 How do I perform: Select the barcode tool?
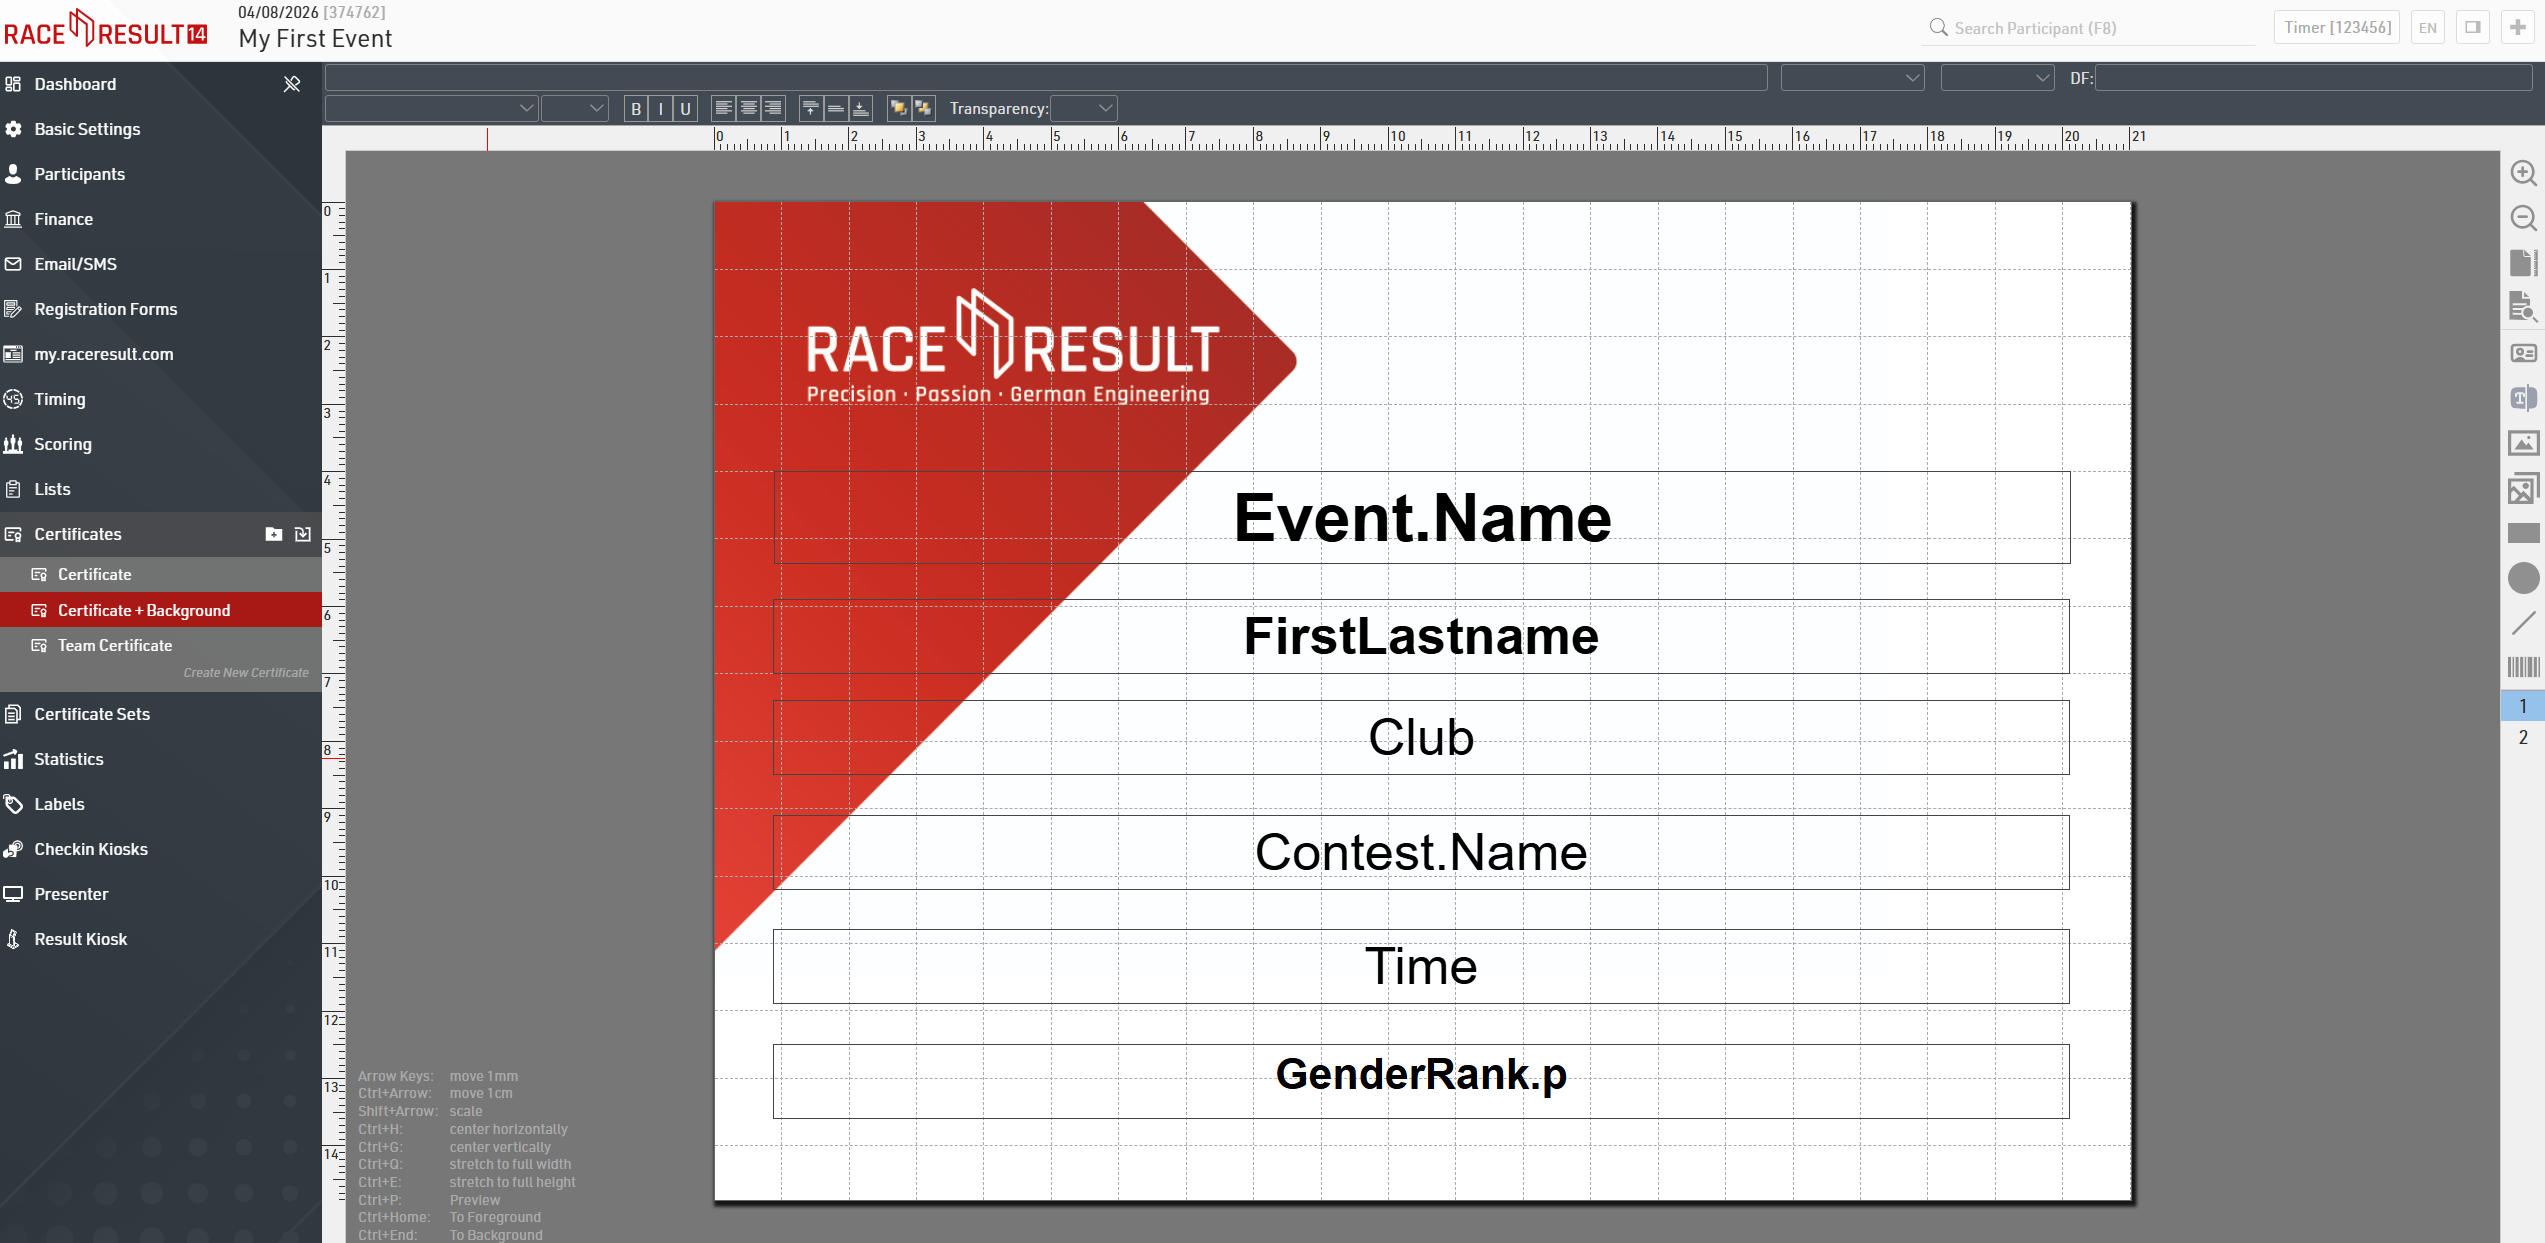click(x=2523, y=667)
